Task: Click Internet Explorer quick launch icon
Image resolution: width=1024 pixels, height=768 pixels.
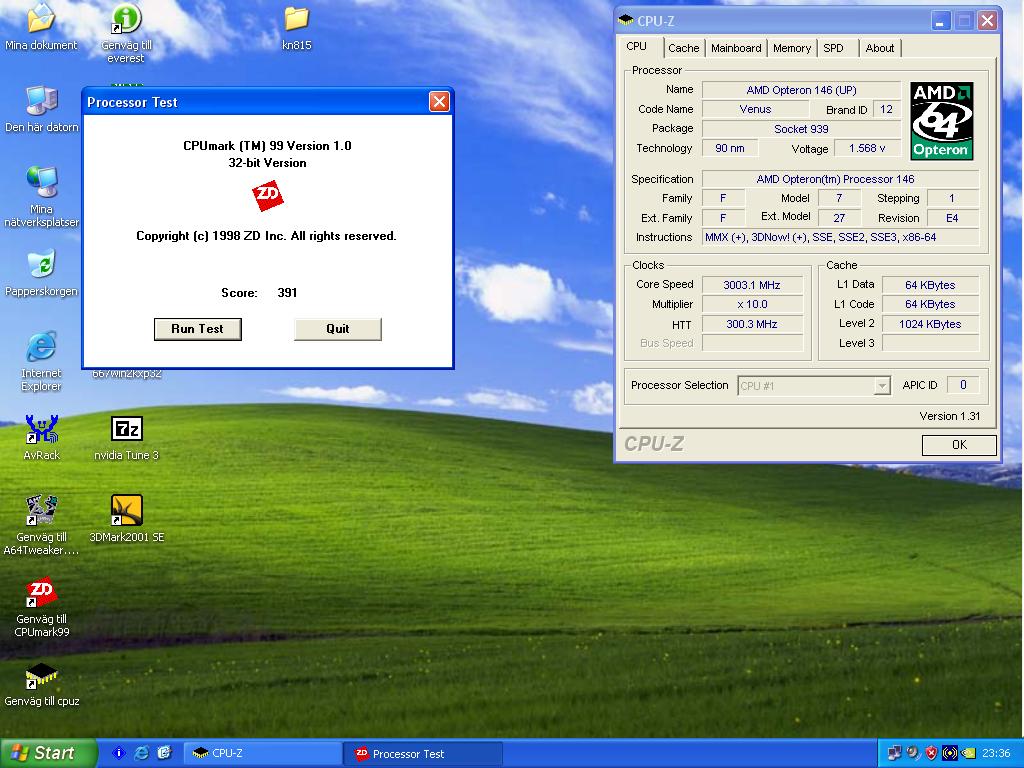Action: click(x=141, y=753)
